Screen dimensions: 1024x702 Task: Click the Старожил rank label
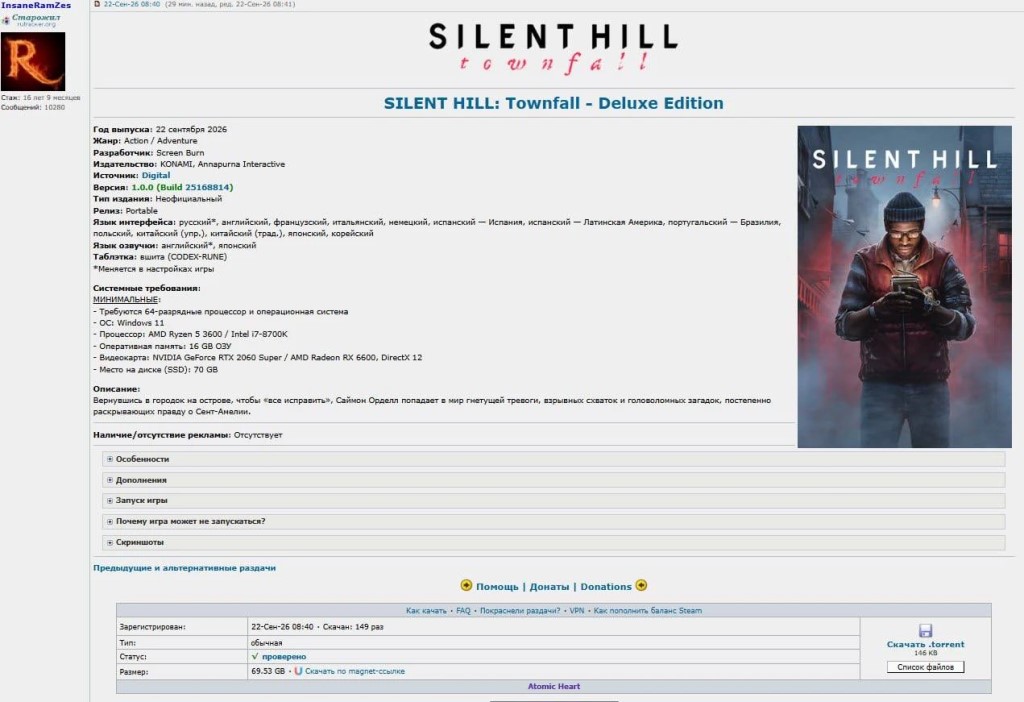(36, 17)
